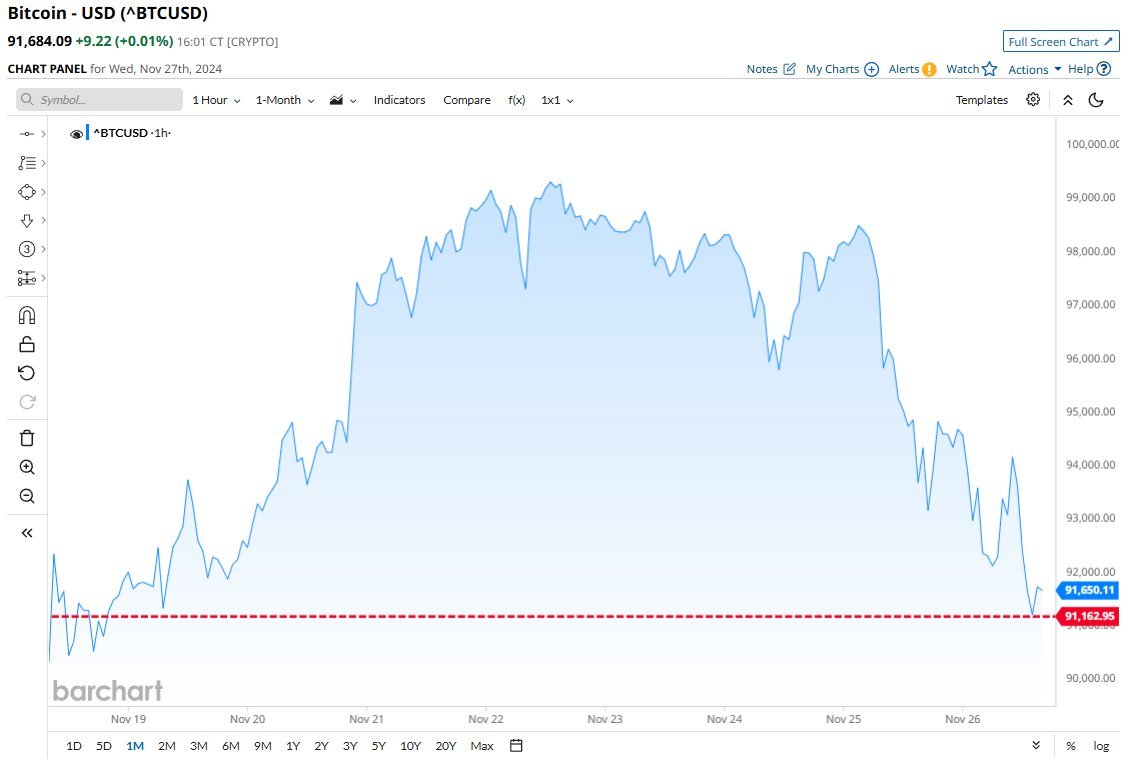
Task: Click the Full Screen Chart button
Action: pos(1060,42)
